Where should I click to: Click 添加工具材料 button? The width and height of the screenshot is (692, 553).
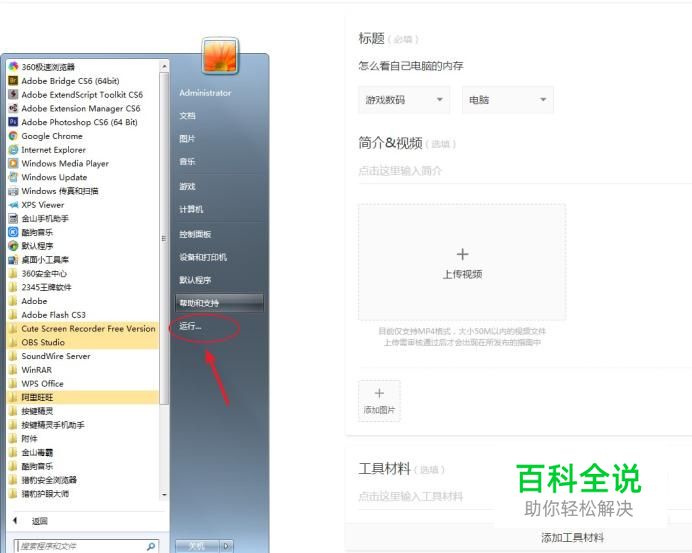click(572, 538)
